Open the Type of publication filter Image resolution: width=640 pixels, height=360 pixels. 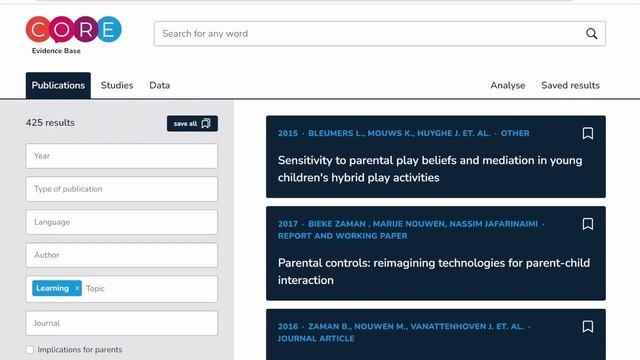click(x=122, y=189)
